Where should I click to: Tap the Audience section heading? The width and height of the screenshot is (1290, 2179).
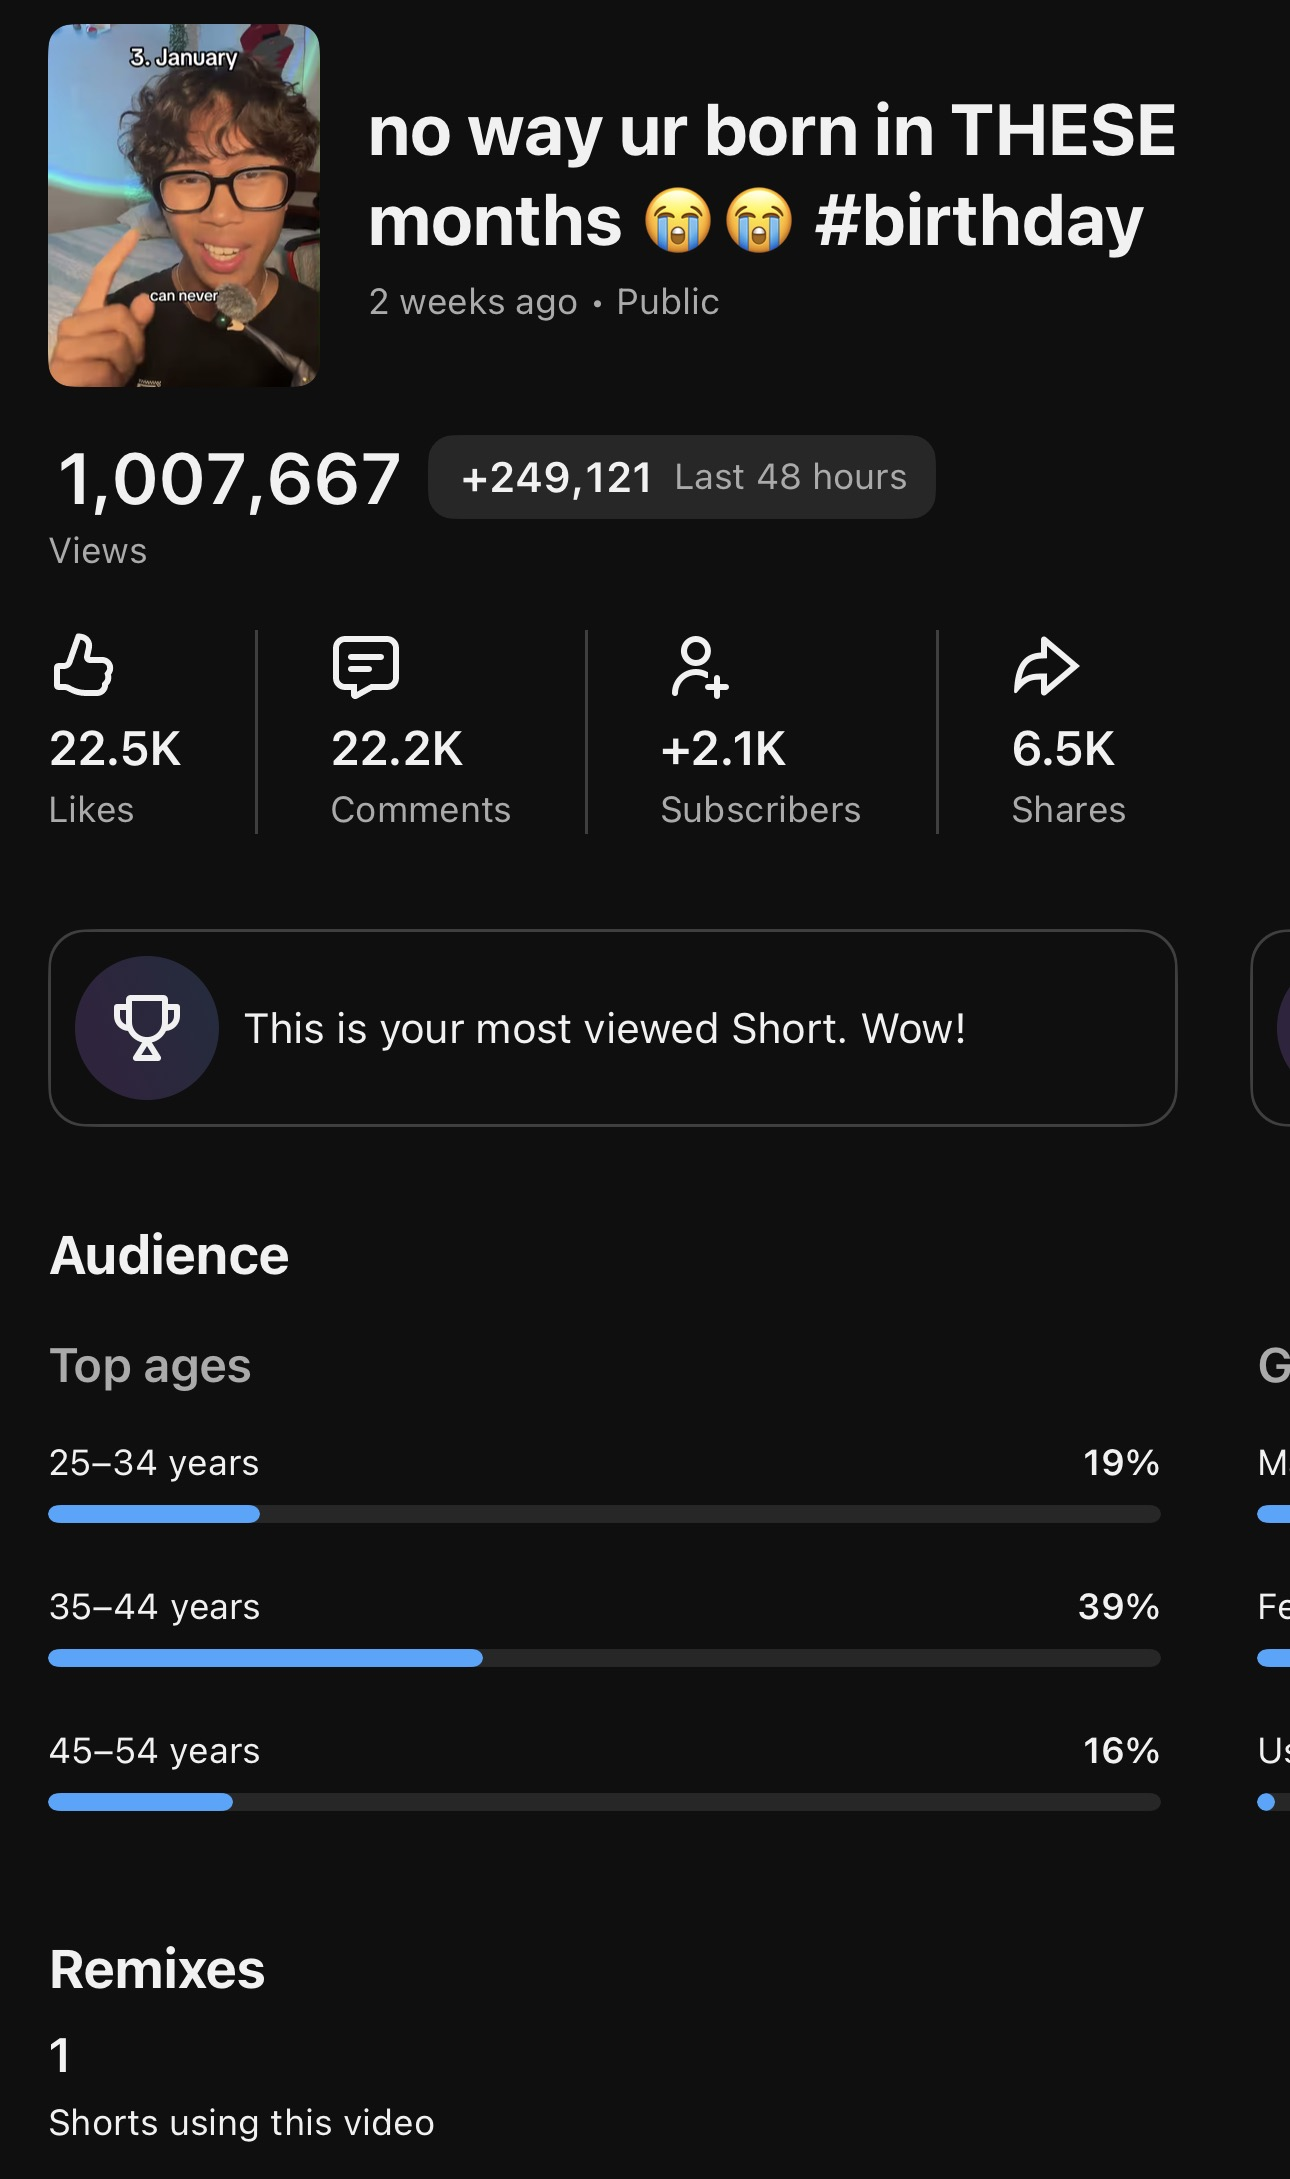169,1255
